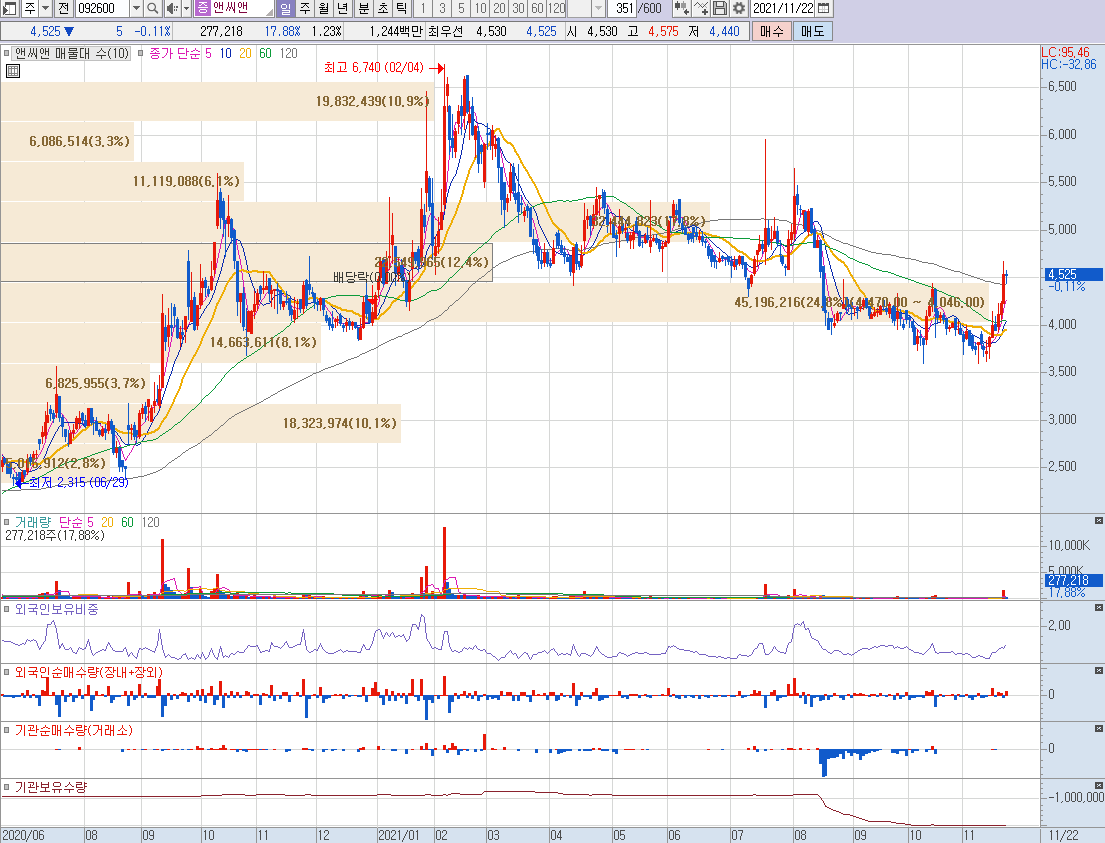Choose the 3 interval button
The image size is (1105, 843).
click(442, 8)
